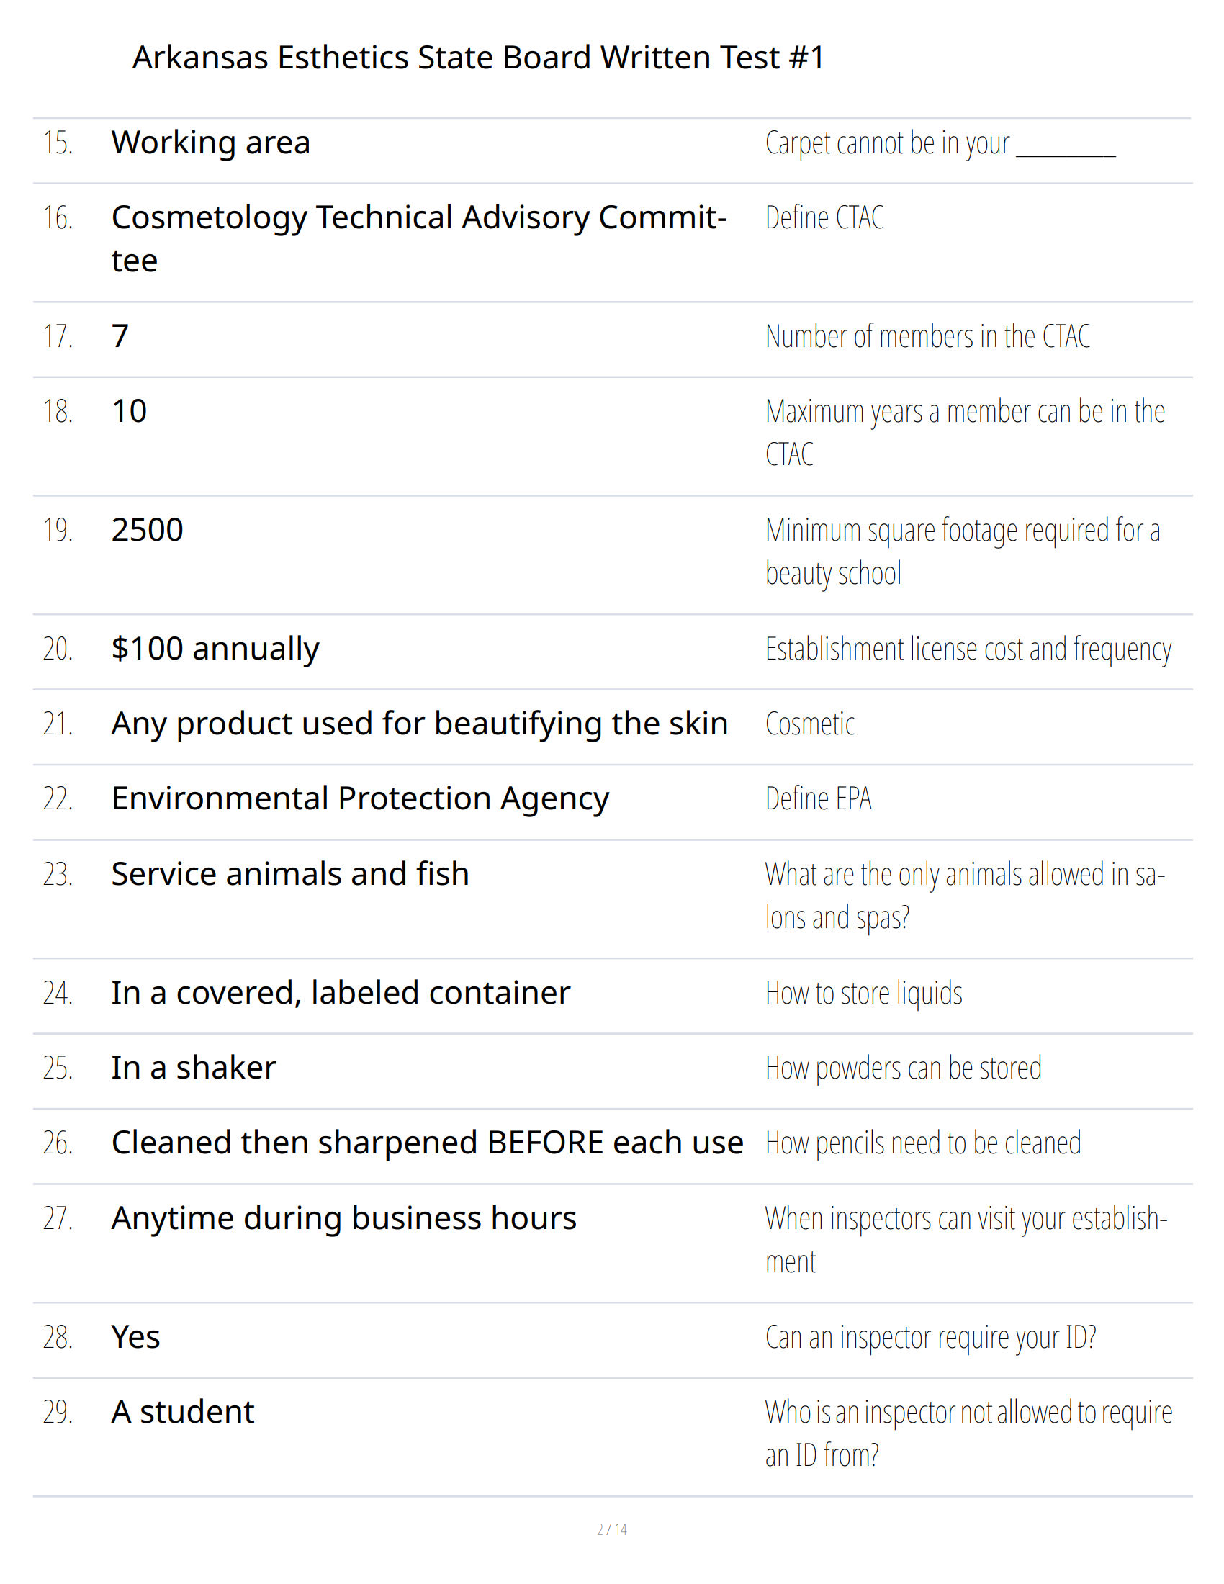Click the '2500' square footage answer
This screenshot has height=1584, width=1224.
click(x=147, y=530)
